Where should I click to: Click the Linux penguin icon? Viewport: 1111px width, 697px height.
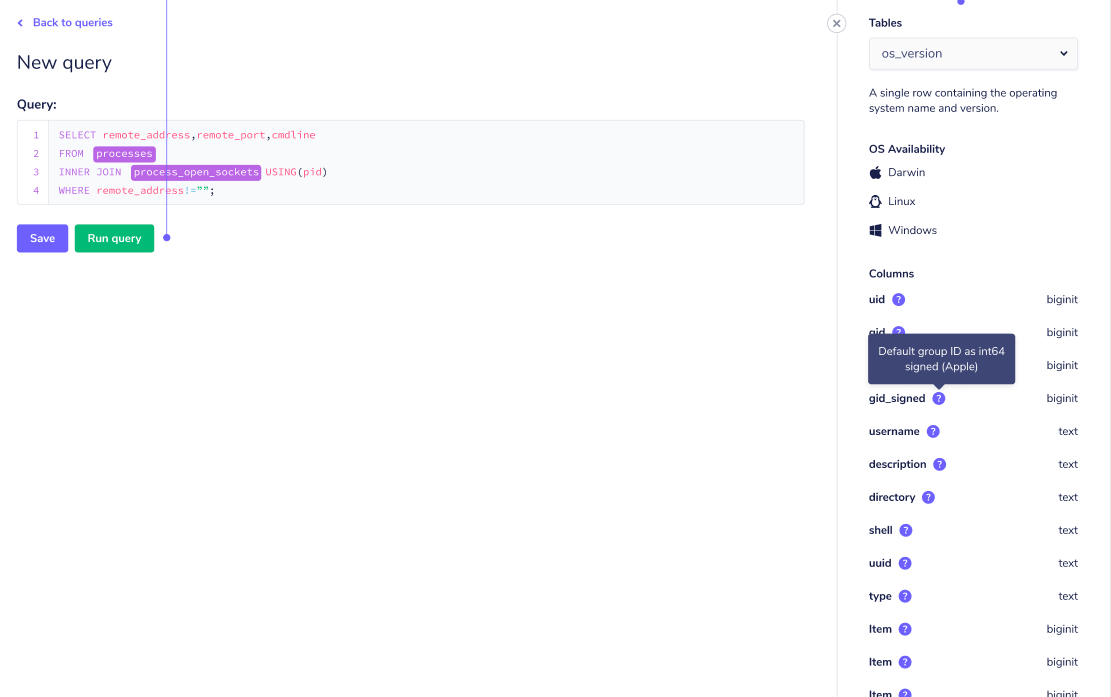[x=876, y=202]
